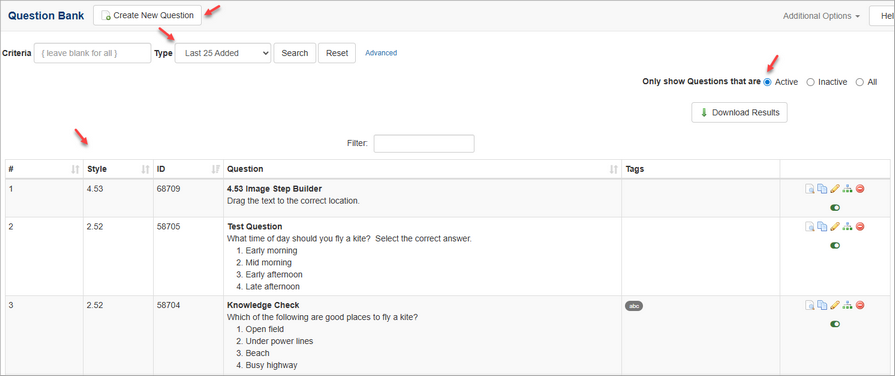Screen dimensions: 895x376
Task: Focus the table Filter input field
Action: pos(424,144)
